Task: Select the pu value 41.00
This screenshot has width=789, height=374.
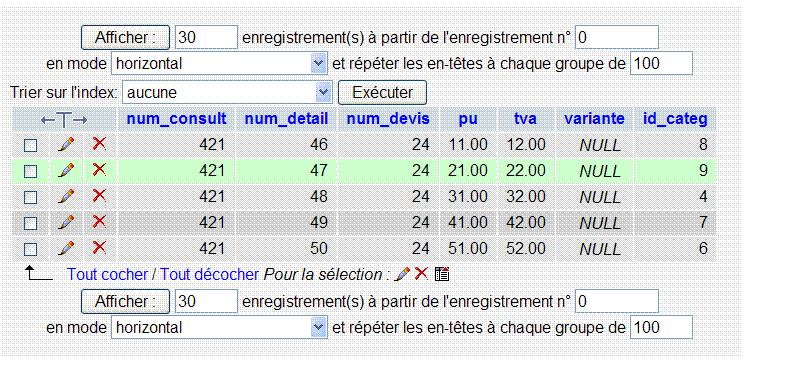Action: (468, 222)
